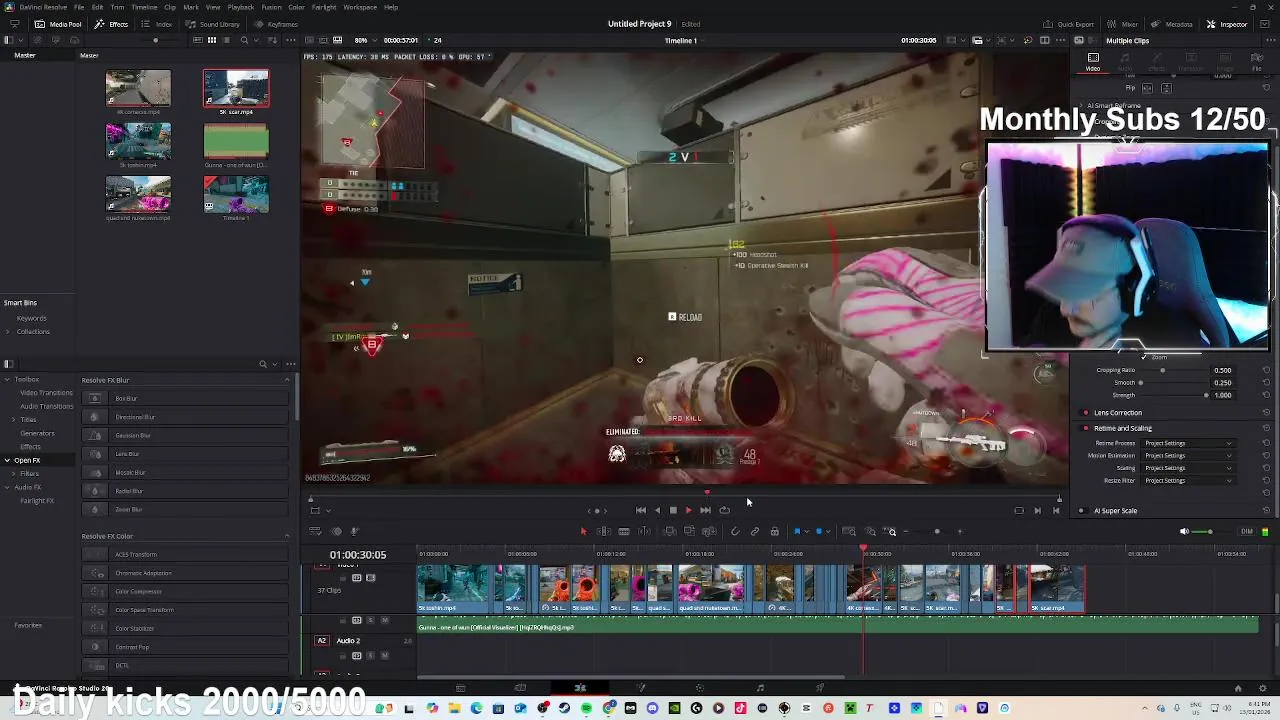
Task: Open the Fusion menu
Action: click(271, 7)
